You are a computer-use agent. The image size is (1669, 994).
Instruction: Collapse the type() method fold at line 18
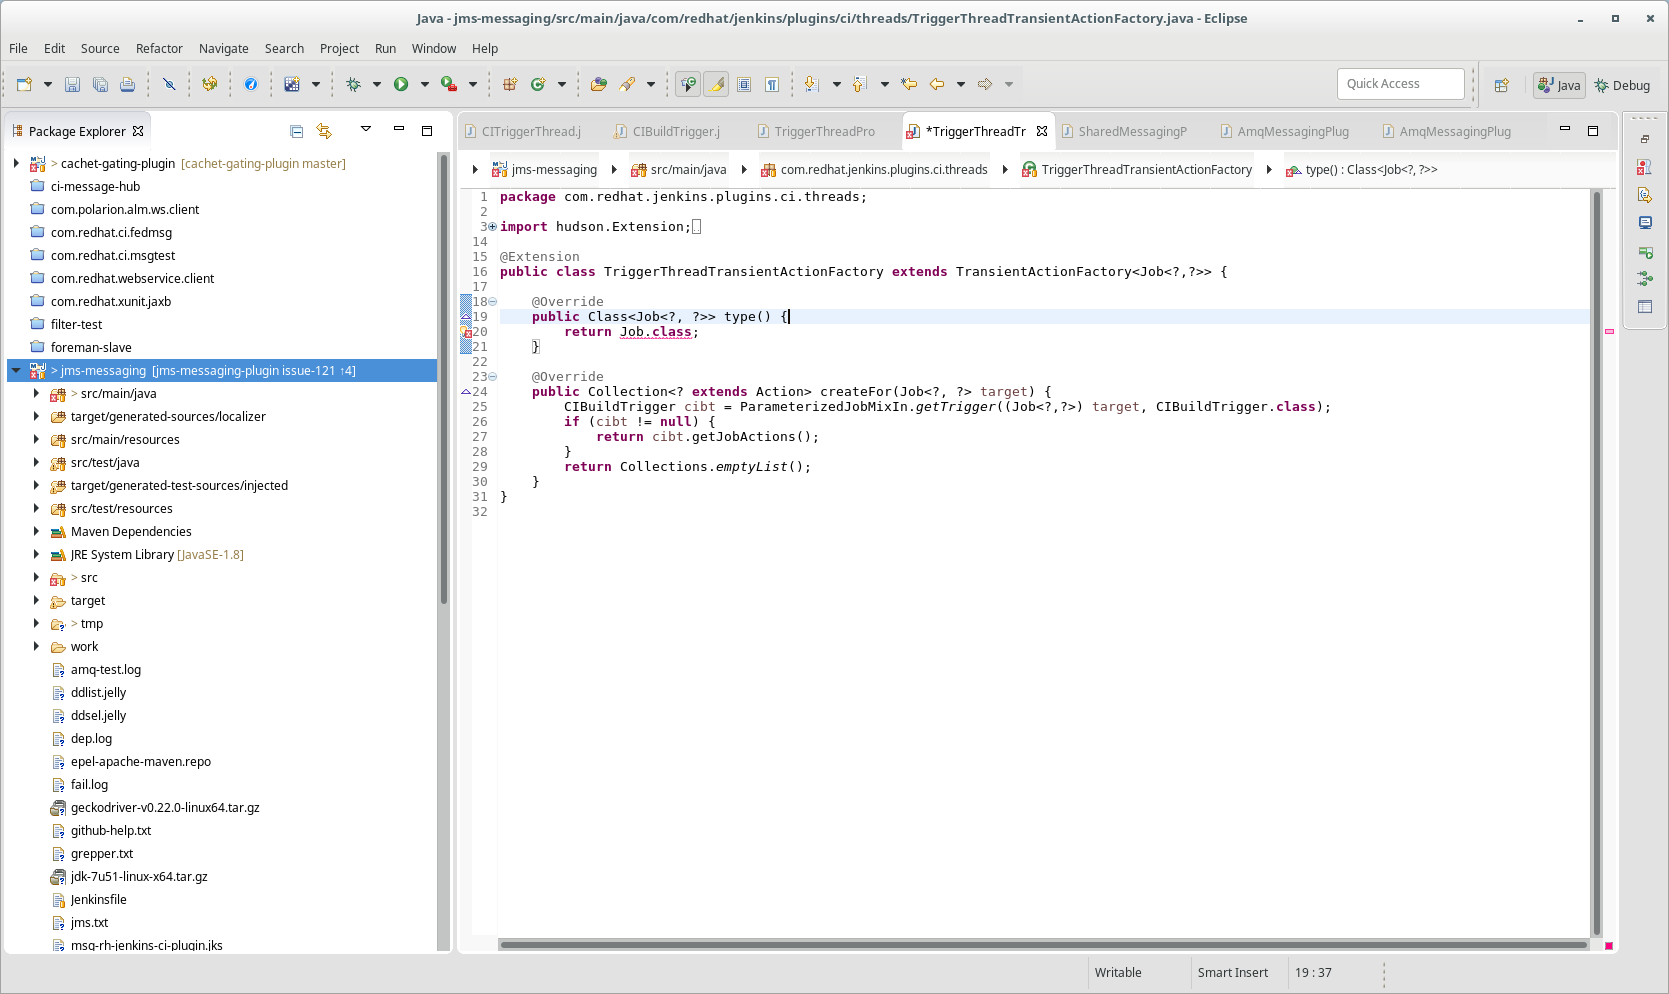point(492,302)
